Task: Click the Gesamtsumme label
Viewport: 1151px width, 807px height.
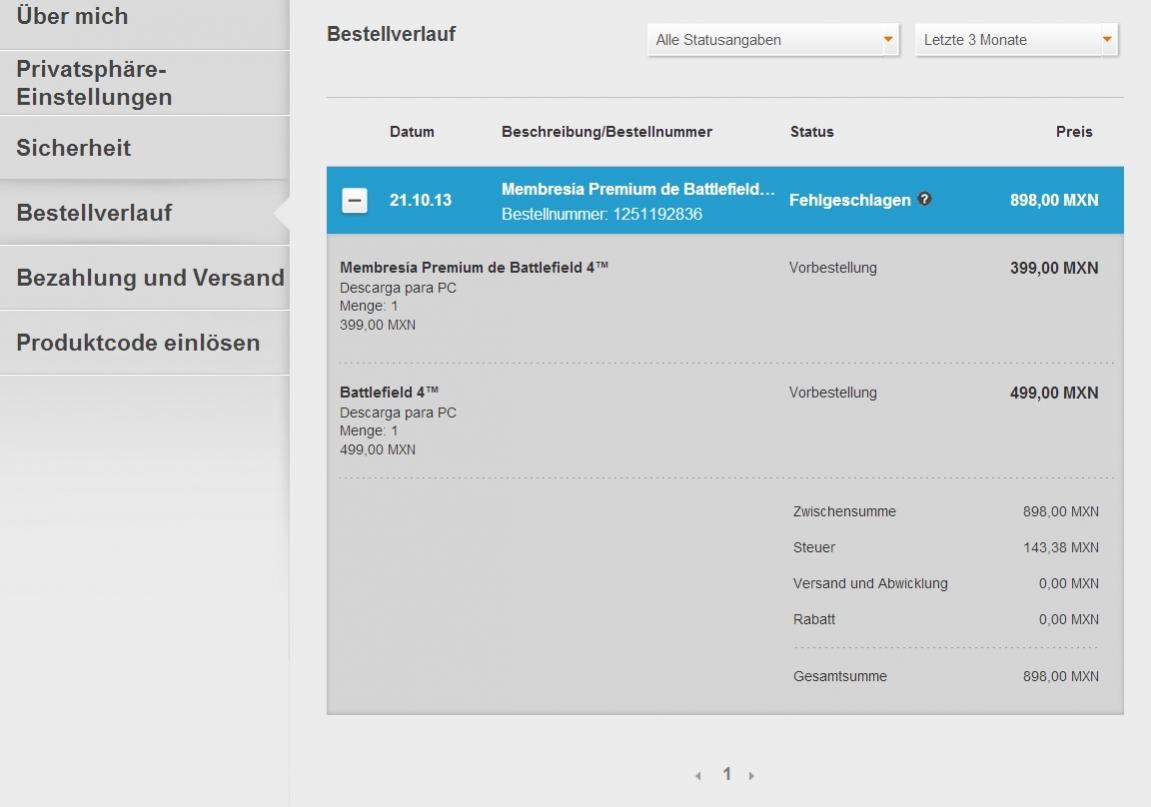Action: [x=840, y=676]
